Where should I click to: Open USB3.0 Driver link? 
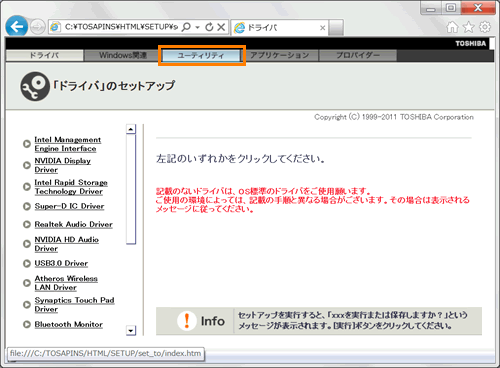coord(61,263)
